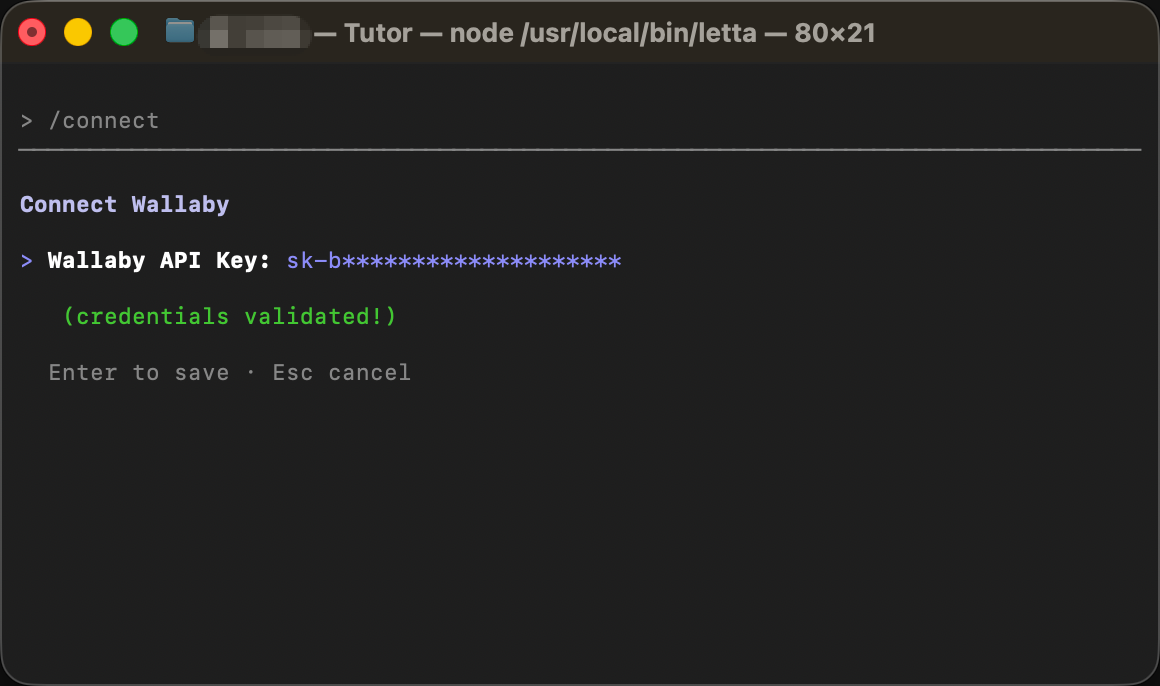Click the gray prompt arrow before /connect

(x=27, y=121)
